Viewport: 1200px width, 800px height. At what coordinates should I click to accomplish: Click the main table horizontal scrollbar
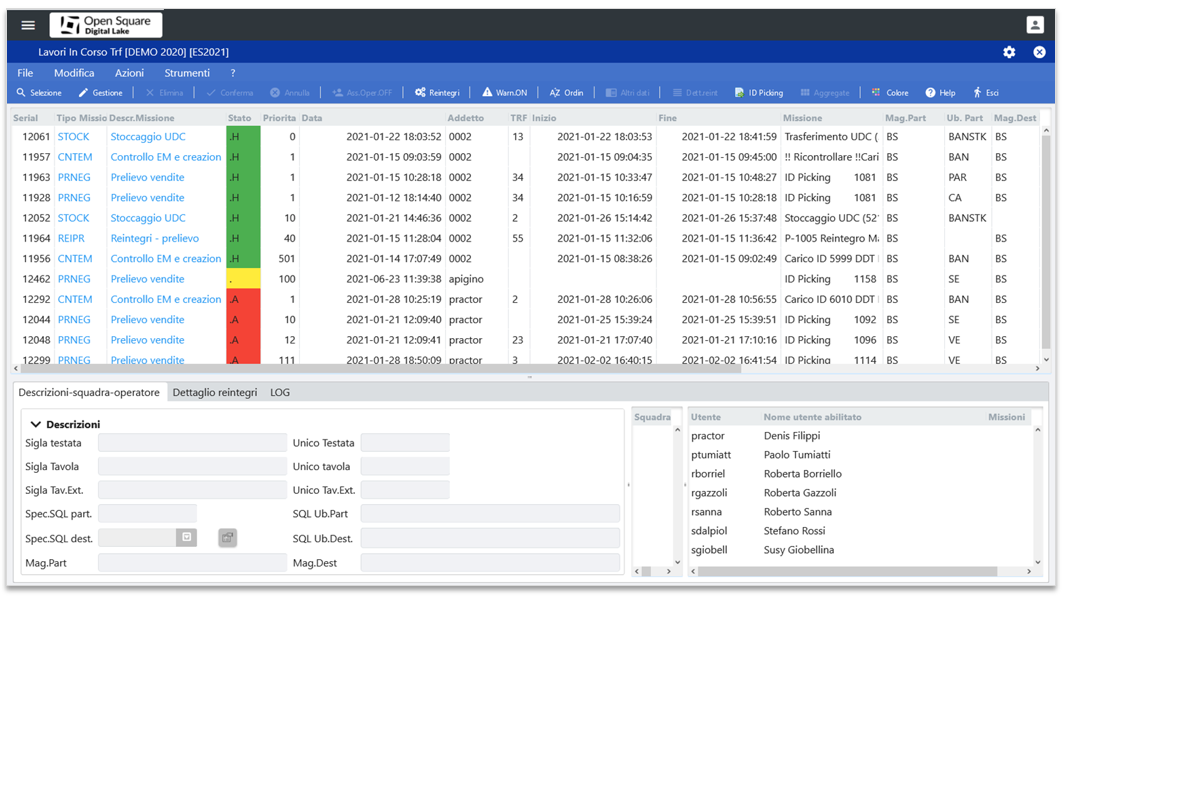click(380, 369)
